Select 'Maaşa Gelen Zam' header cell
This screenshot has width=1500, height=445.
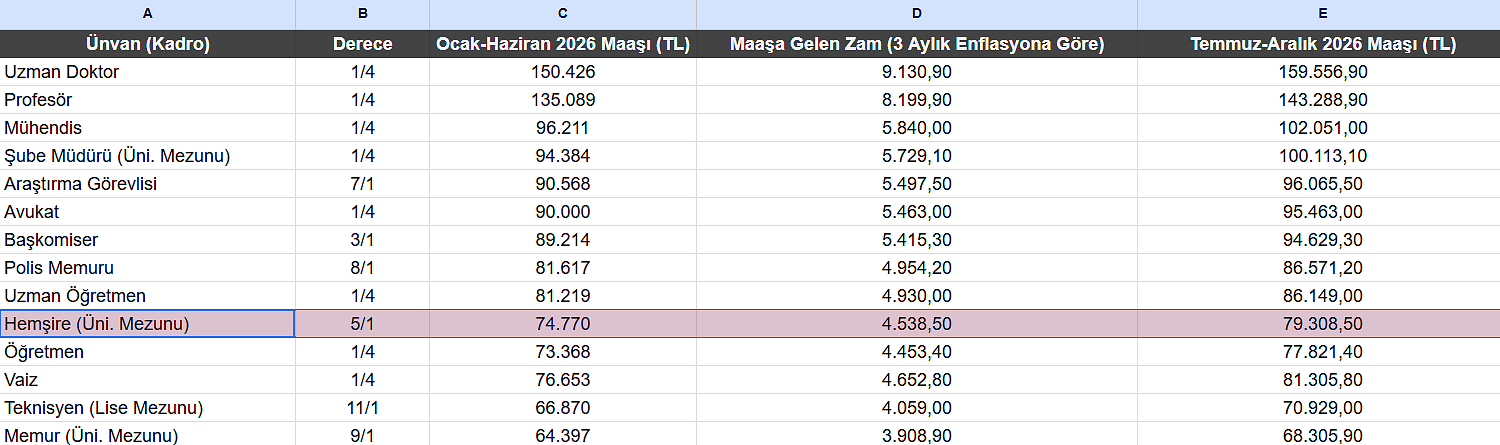point(917,44)
